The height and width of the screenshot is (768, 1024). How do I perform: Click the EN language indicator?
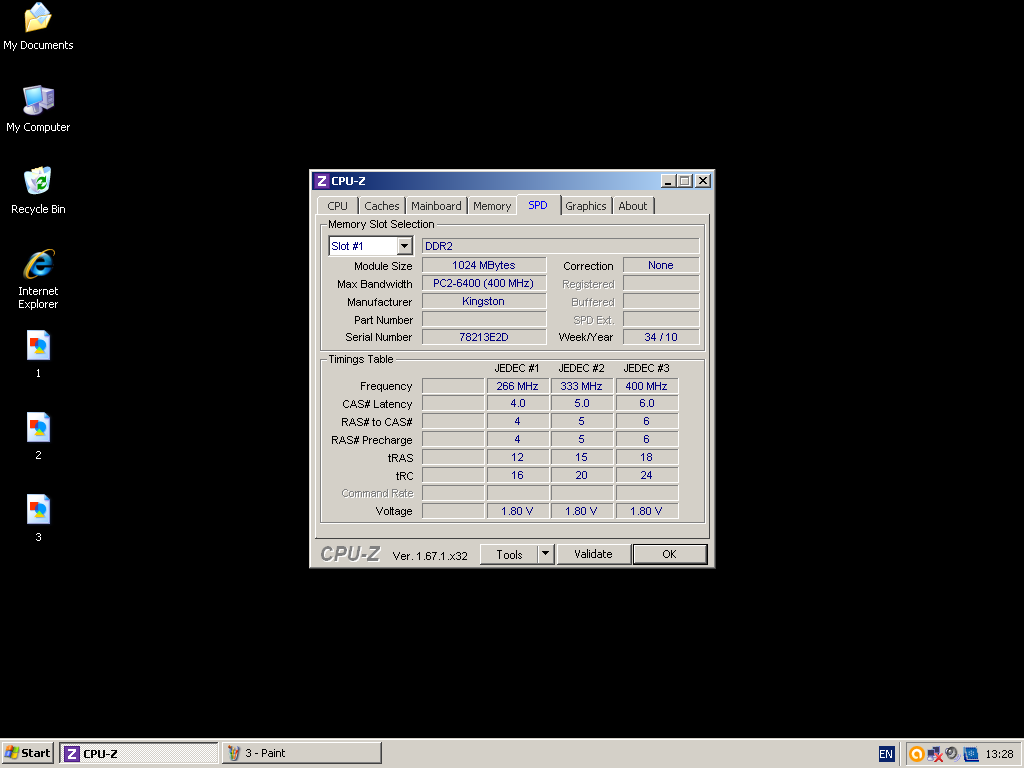pyautogui.click(x=886, y=754)
